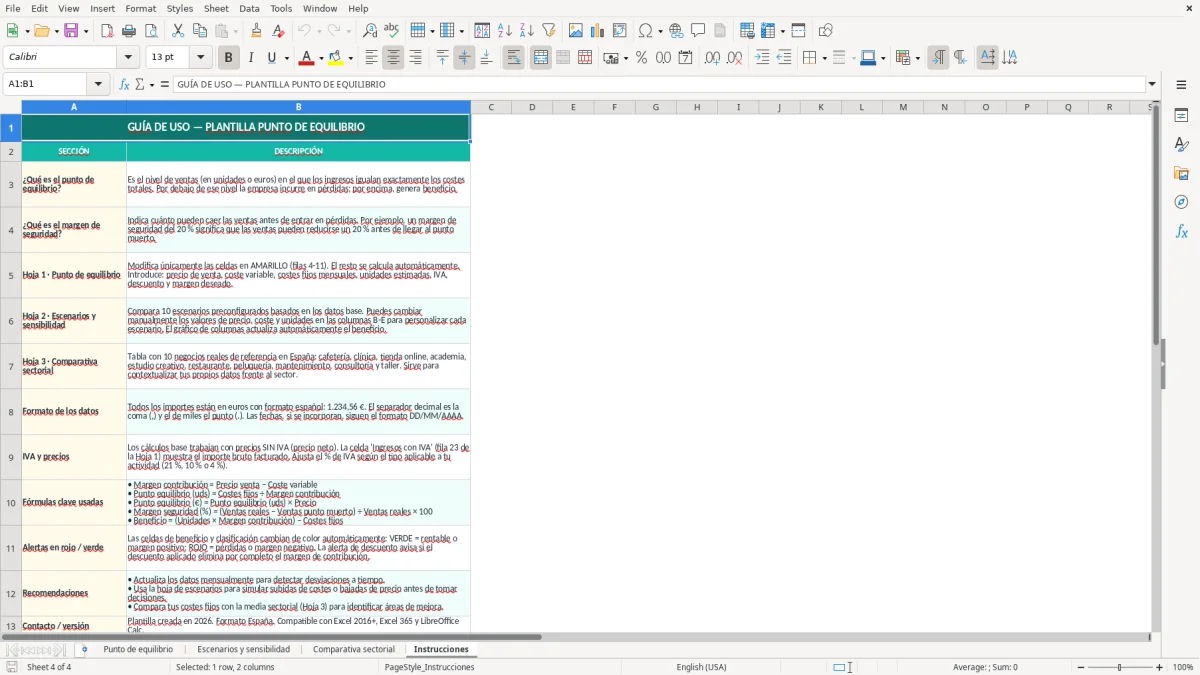Screen dimensions: 1200x675
Task: Insert comment speech bubble icon
Action: point(698,31)
